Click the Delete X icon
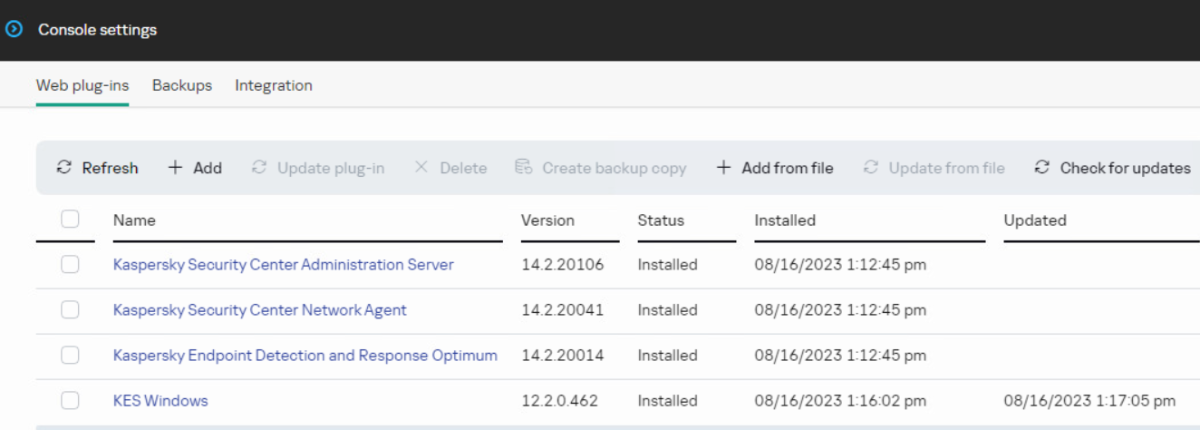Viewport: 1200px width, 430px height. coord(421,168)
